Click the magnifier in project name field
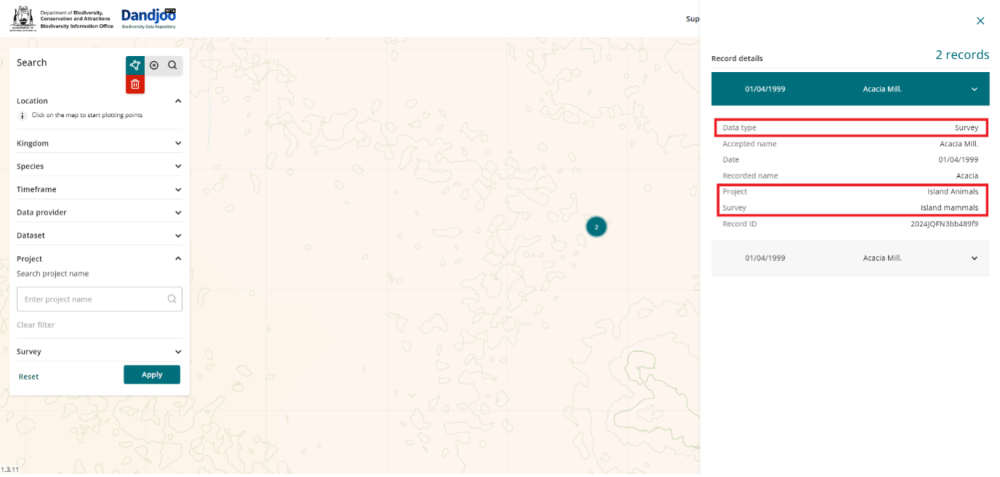This screenshot has width=1000, height=477. point(172,298)
